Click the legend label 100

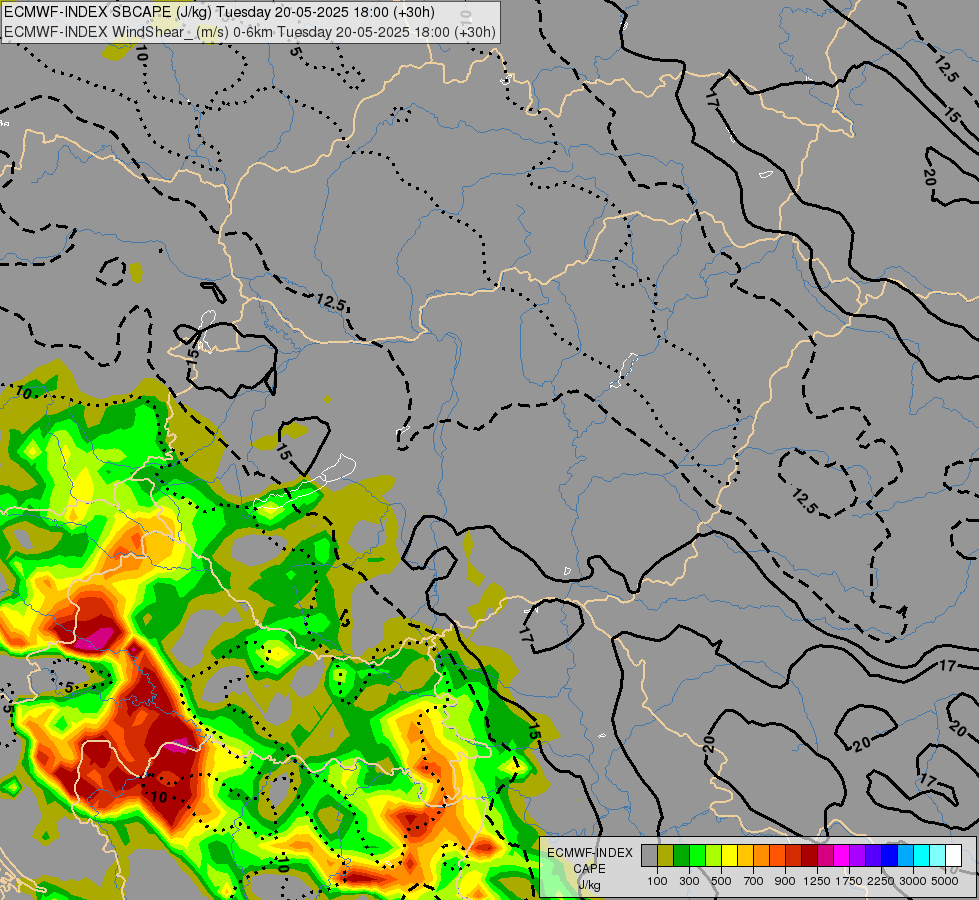coord(657,881)
